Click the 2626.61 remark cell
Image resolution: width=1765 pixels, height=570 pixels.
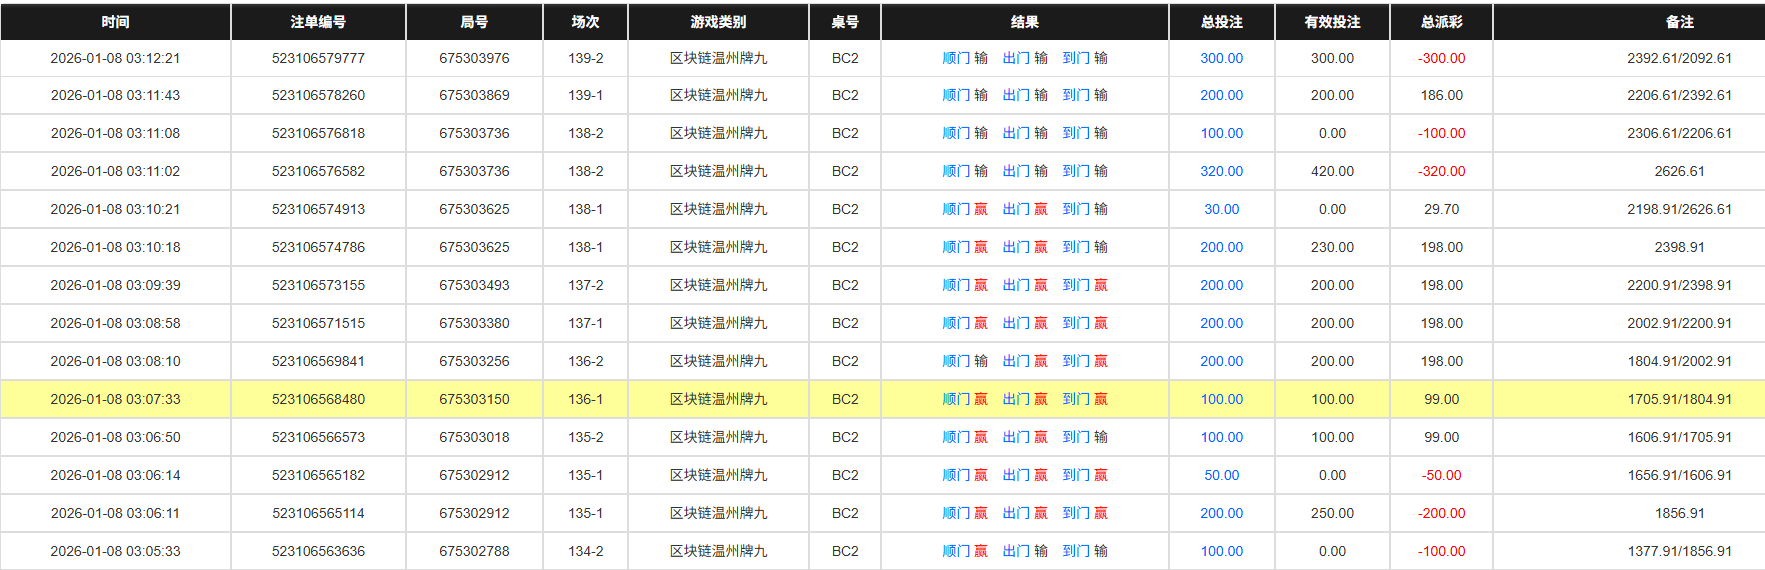click(1679, 172)
